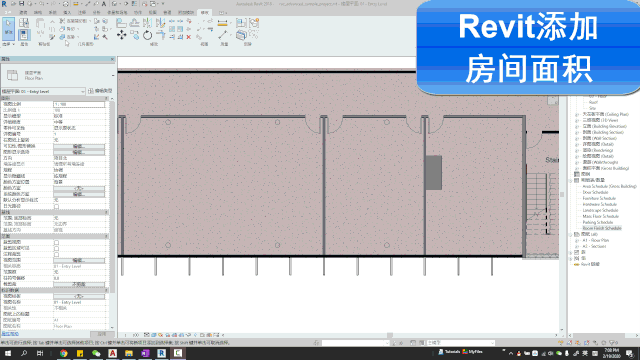
Task: Select A1 - Floor Plan sheet in browser
Action: pyautogui.click(x=596, y=240)
